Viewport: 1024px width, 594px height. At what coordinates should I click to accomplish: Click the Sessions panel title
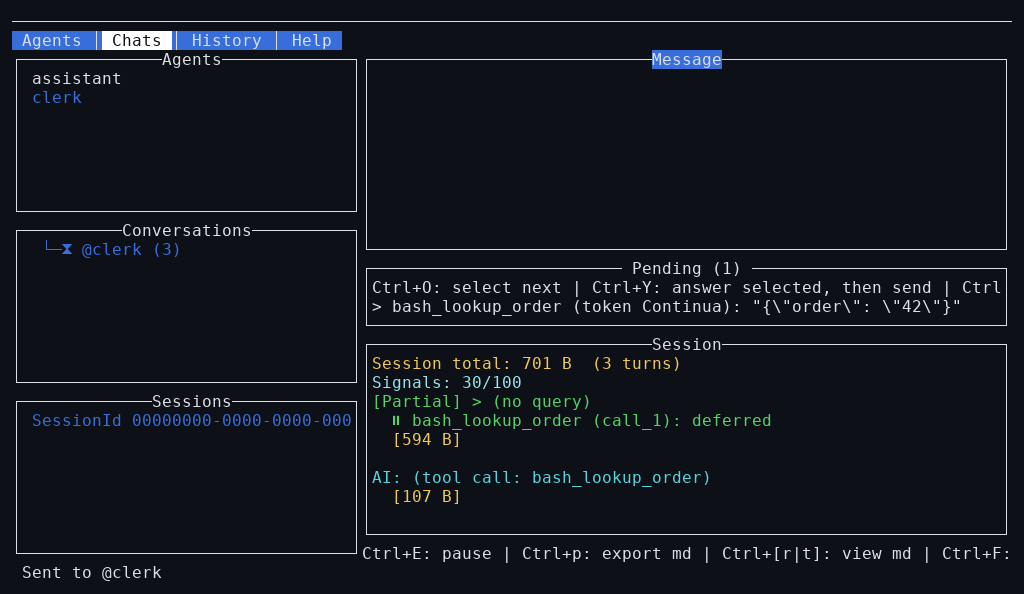point(191,401)
